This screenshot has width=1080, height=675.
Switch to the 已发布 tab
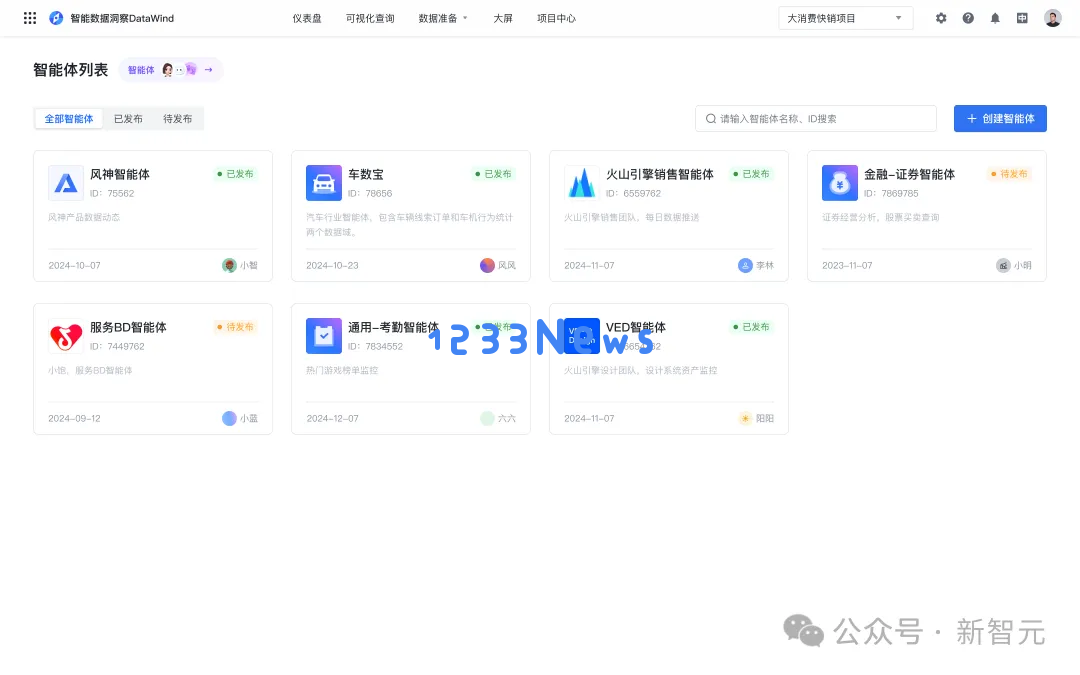(x=128, y=118)
